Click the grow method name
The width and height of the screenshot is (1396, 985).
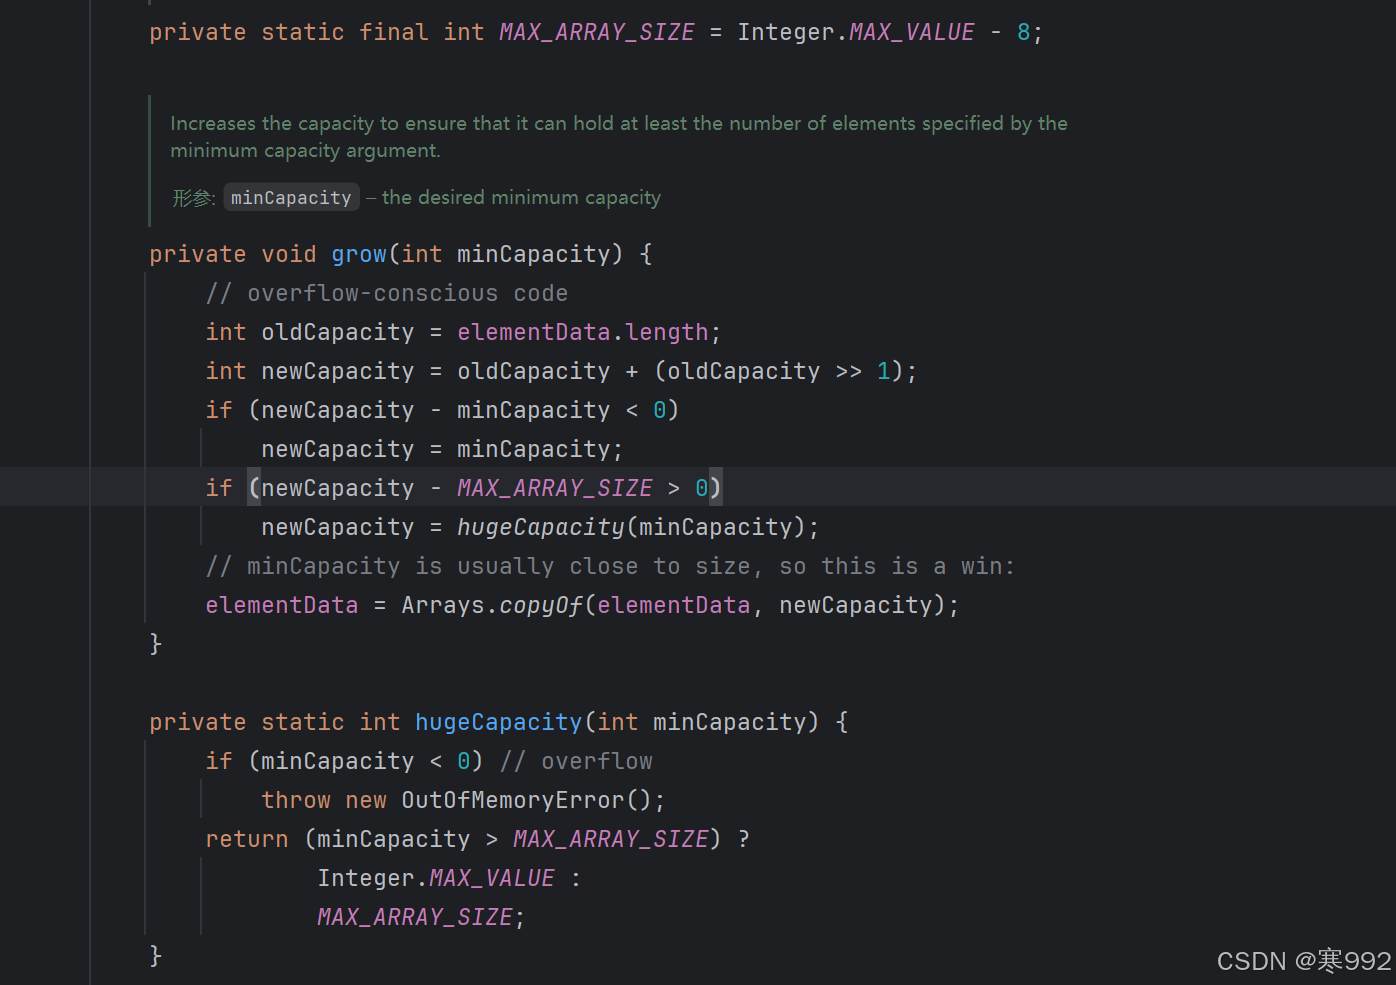pyautogui.click(x=358, y=254)
